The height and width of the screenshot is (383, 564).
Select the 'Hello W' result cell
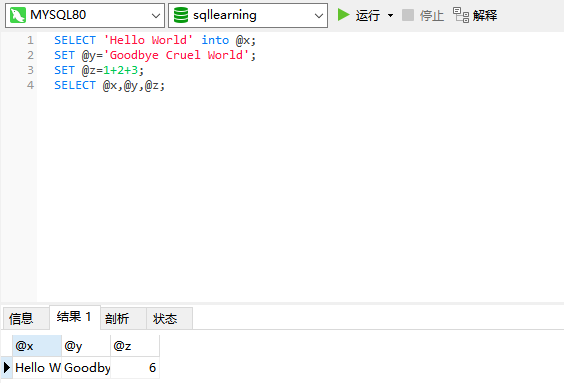37,368
